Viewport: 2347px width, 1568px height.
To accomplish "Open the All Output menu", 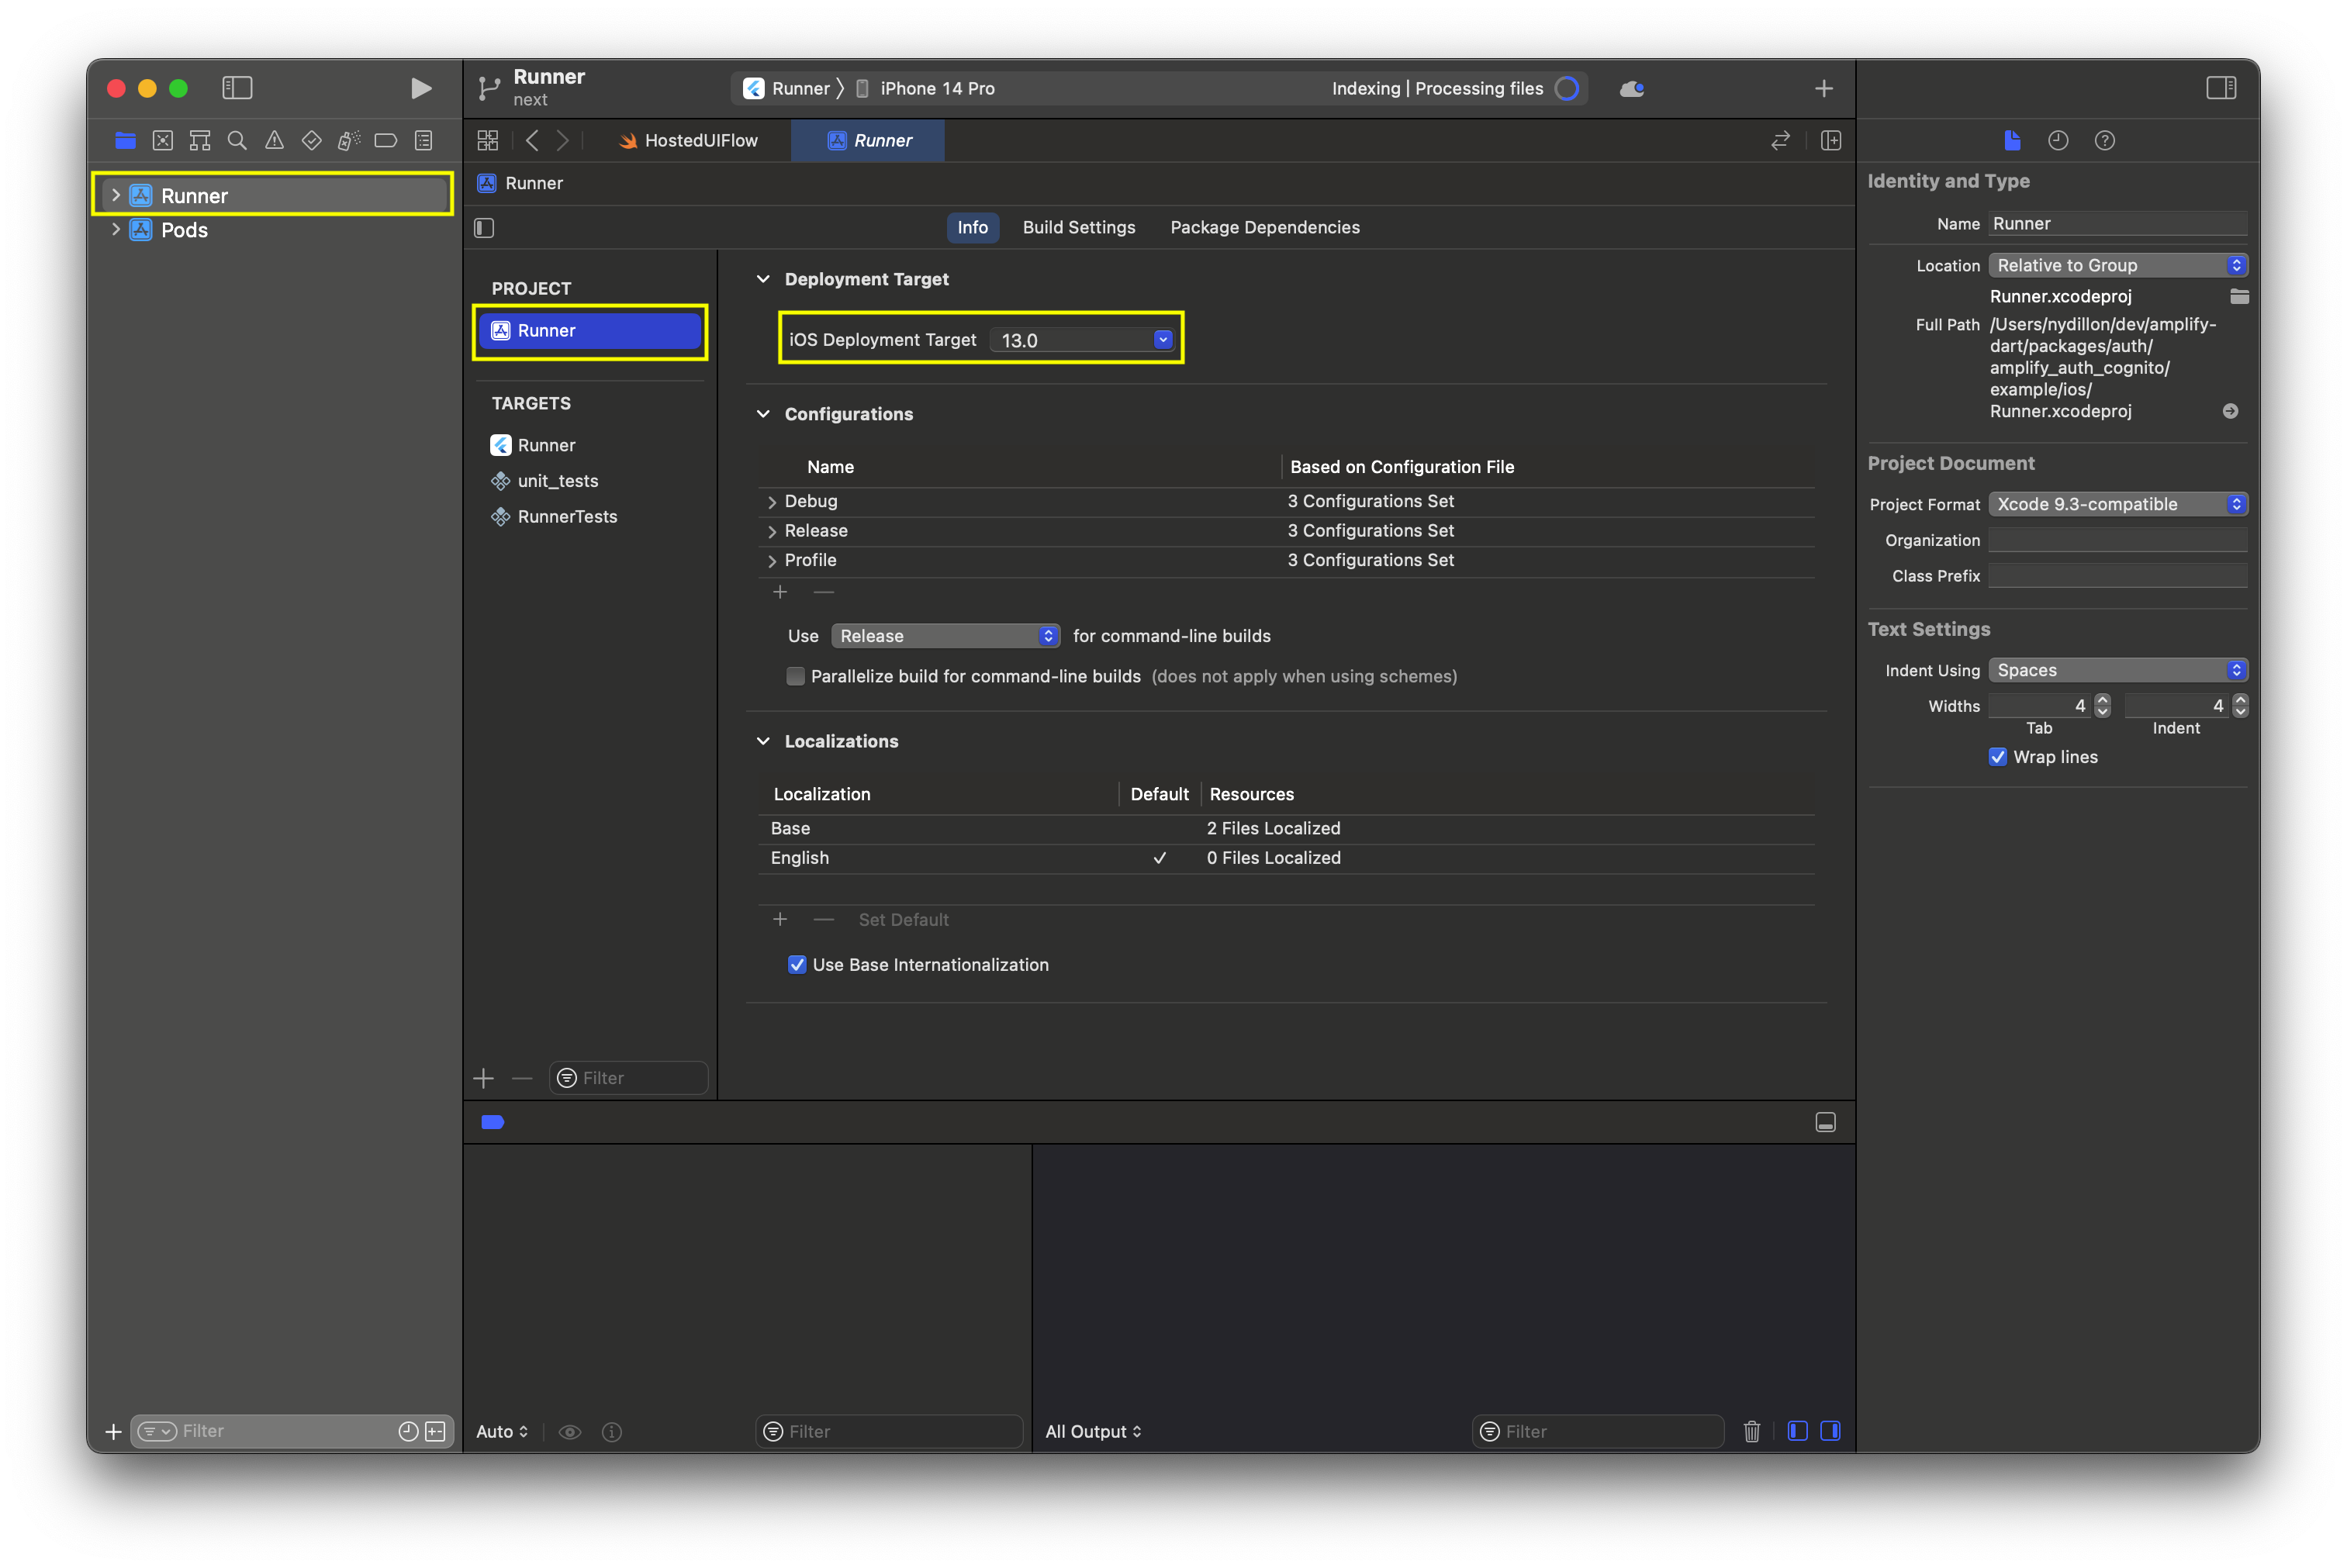I will tap(1093, 1431).
